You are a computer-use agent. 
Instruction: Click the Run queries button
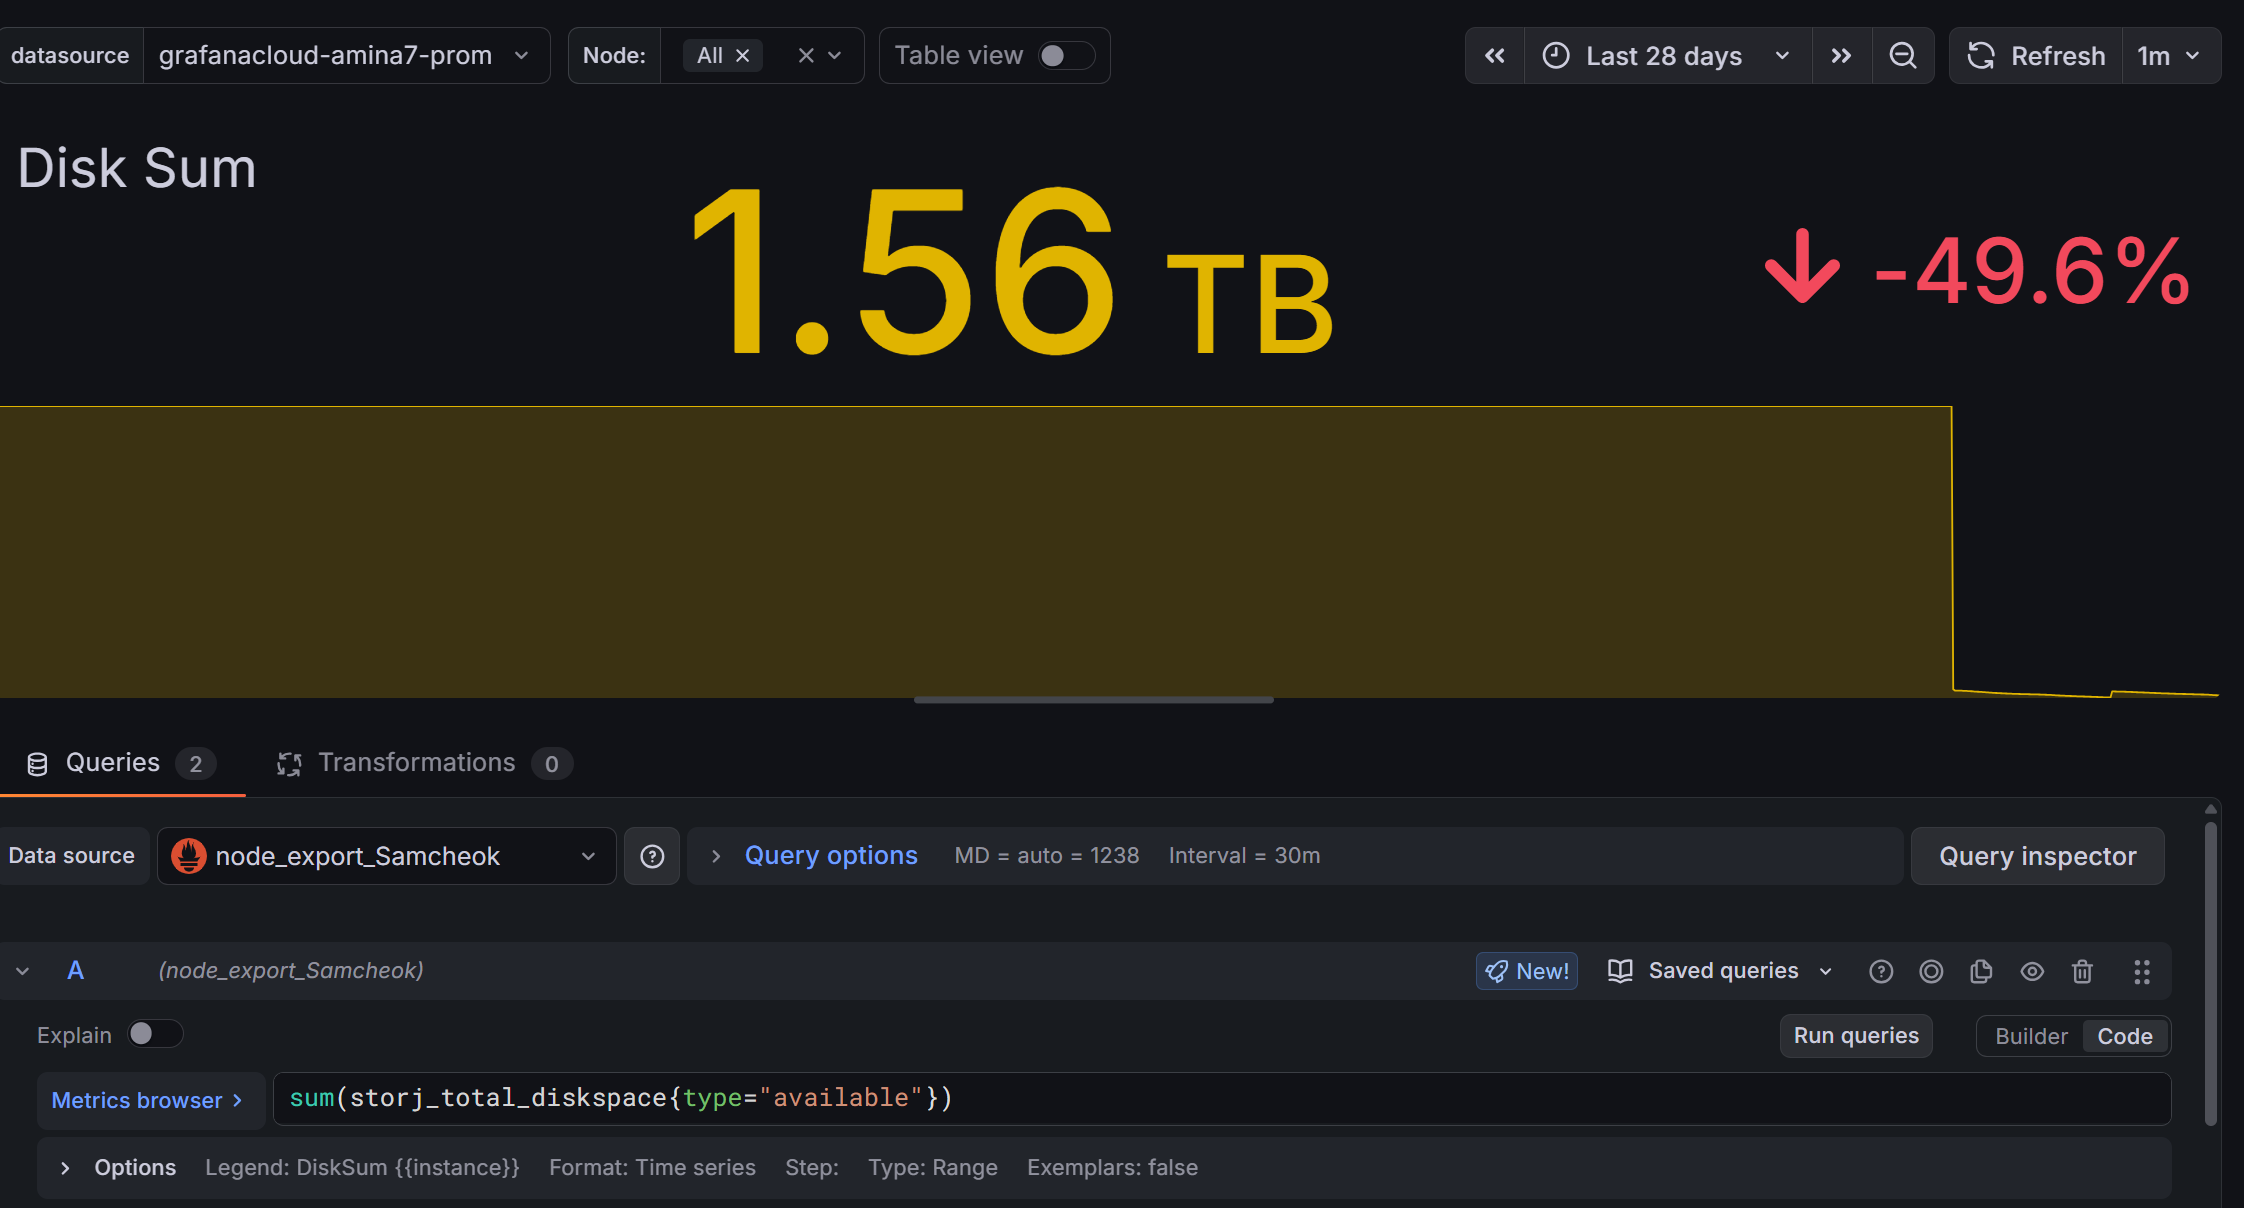(1855, 1036)
